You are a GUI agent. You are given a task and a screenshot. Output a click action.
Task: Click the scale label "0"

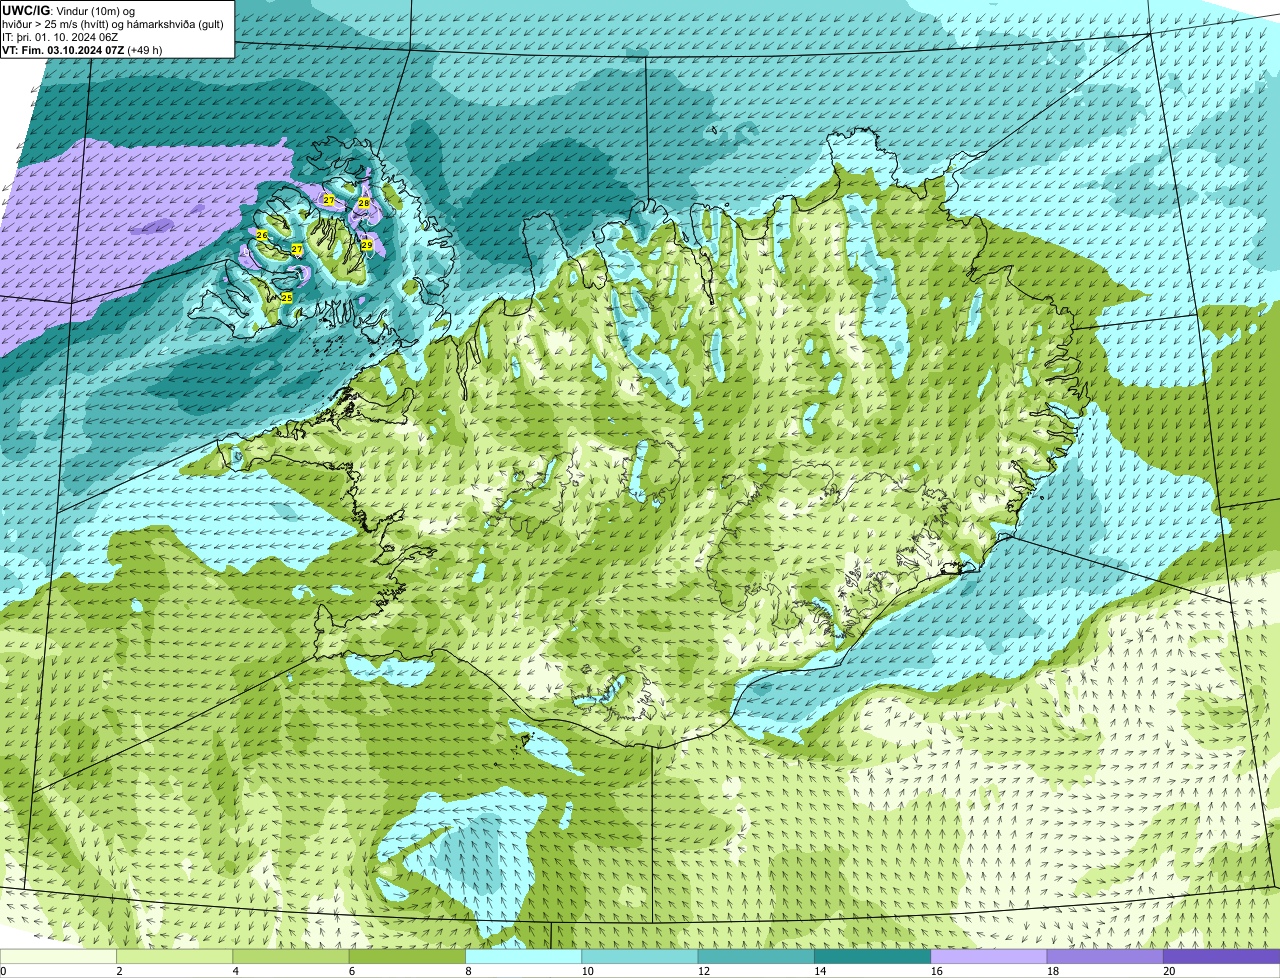tap(4, 971)
